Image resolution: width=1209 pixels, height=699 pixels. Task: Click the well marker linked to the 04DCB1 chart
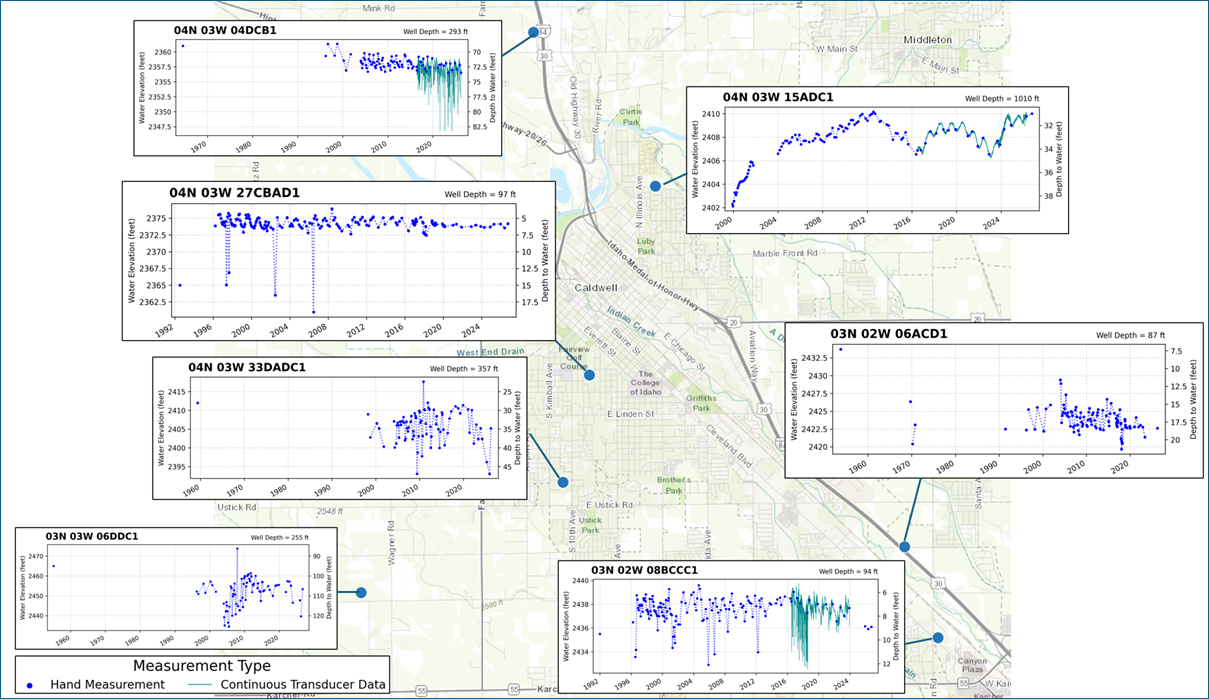(533, 33)
